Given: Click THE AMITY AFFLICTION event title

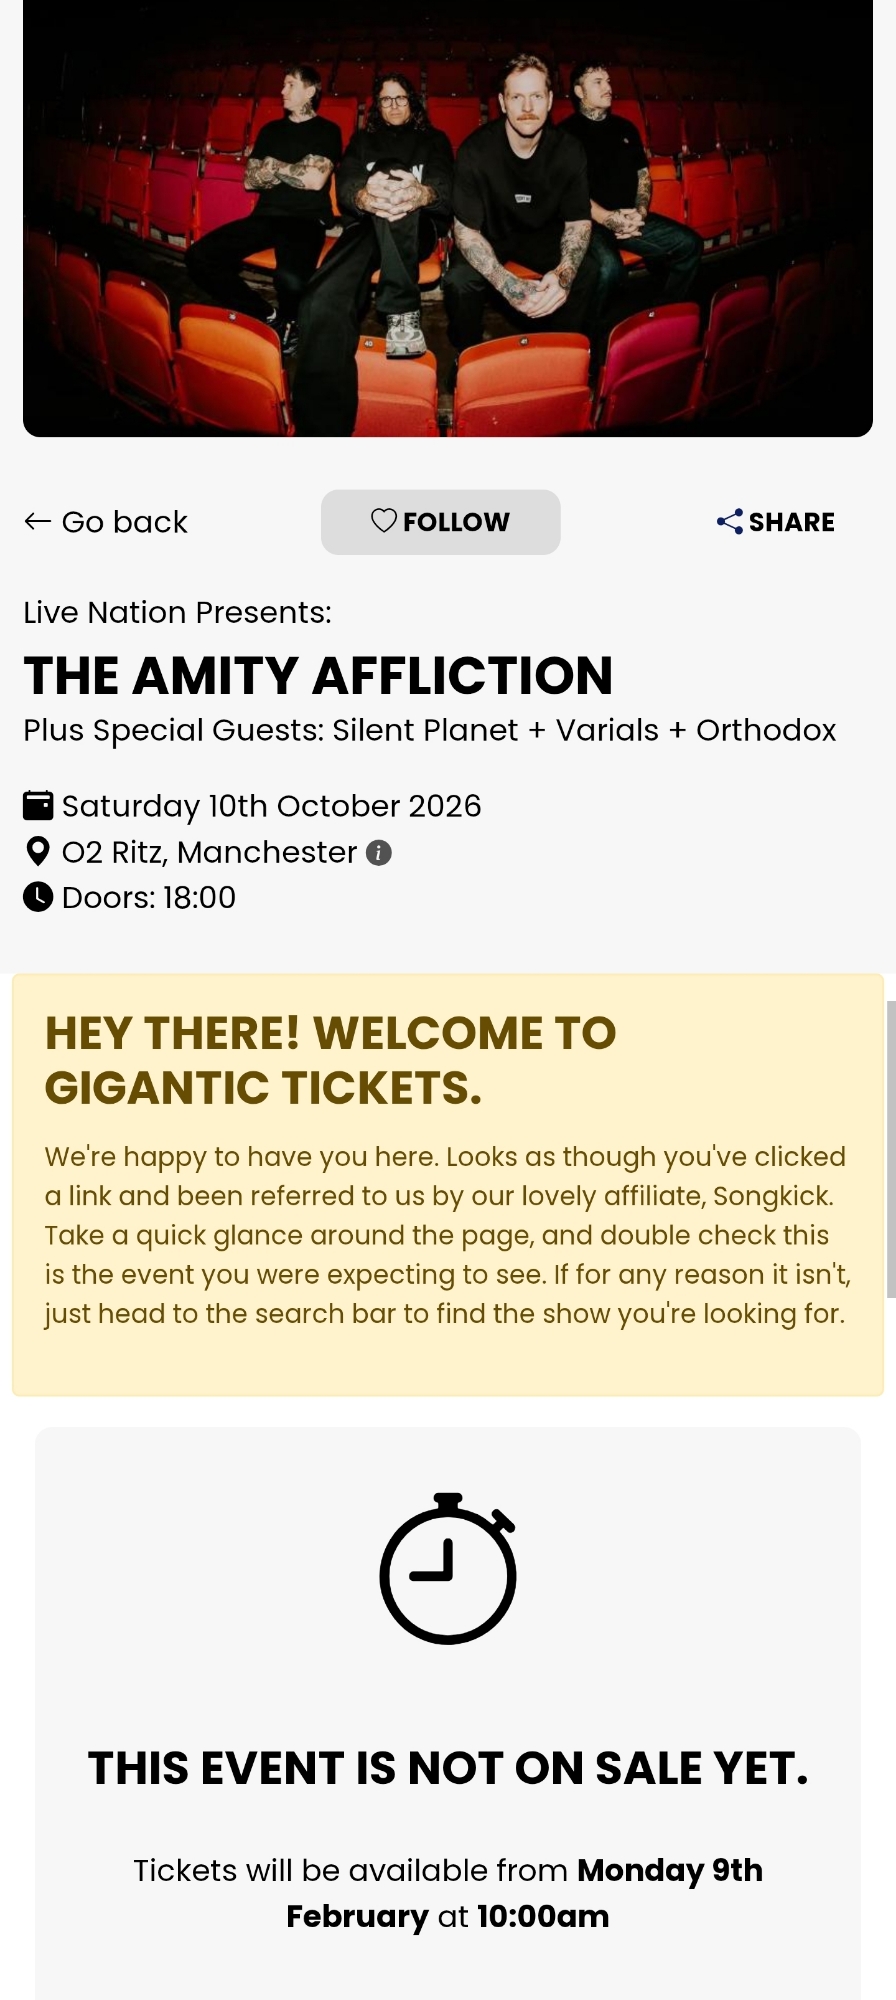Looking at the screenshot, I should tap(318, 675).
